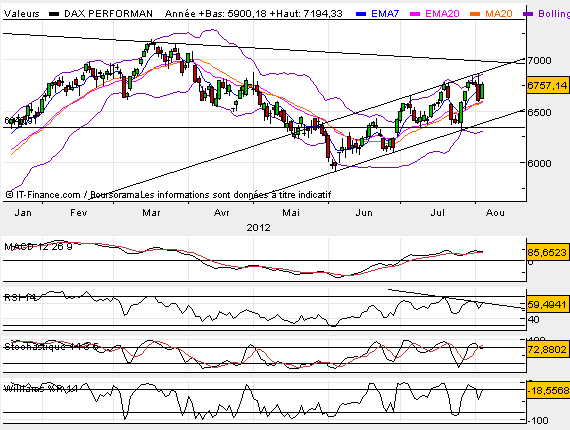The height and width of the screenshot is (430, 570).
Task: Click the blue EMA7 legend swatch
Action: coord(361,14)
